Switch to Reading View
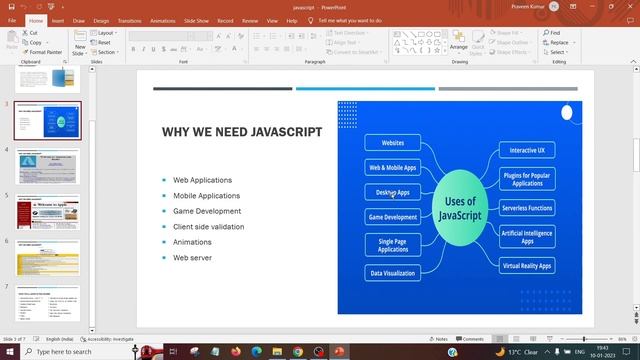Viewport: 640px width, 360px height. 533,339
